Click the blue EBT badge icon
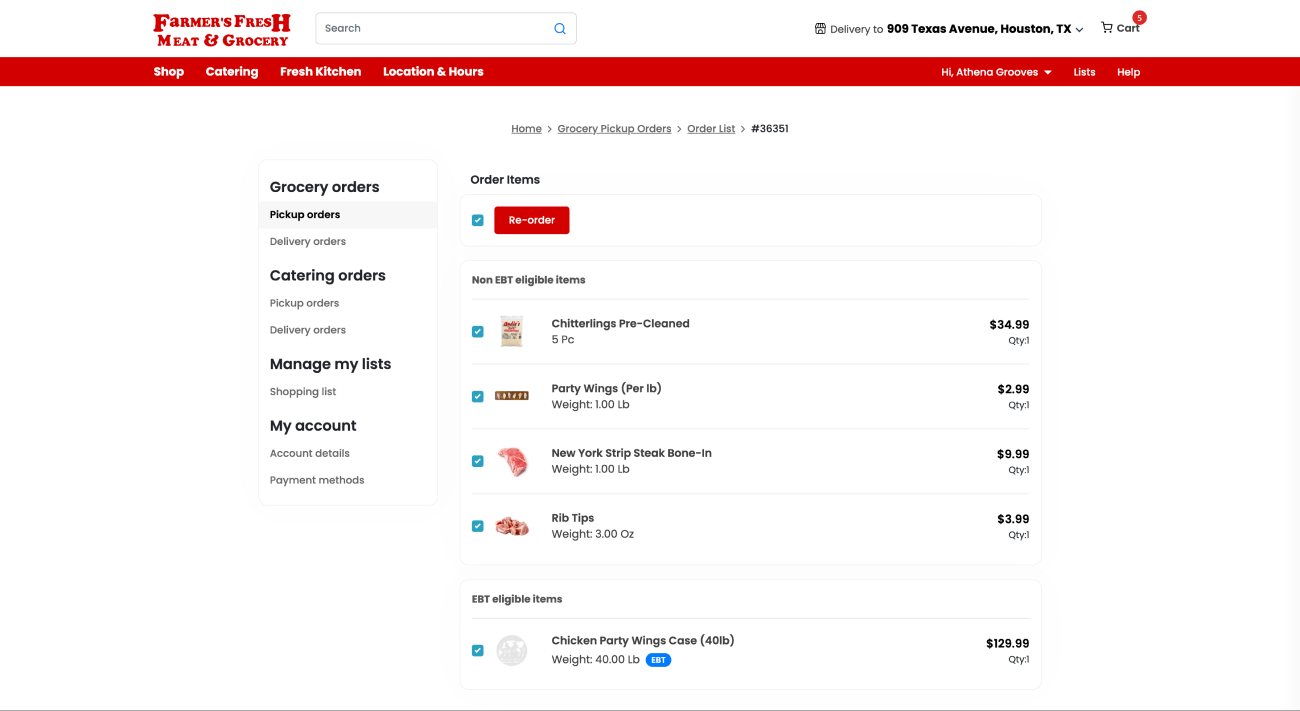 [x=658, y=660]
